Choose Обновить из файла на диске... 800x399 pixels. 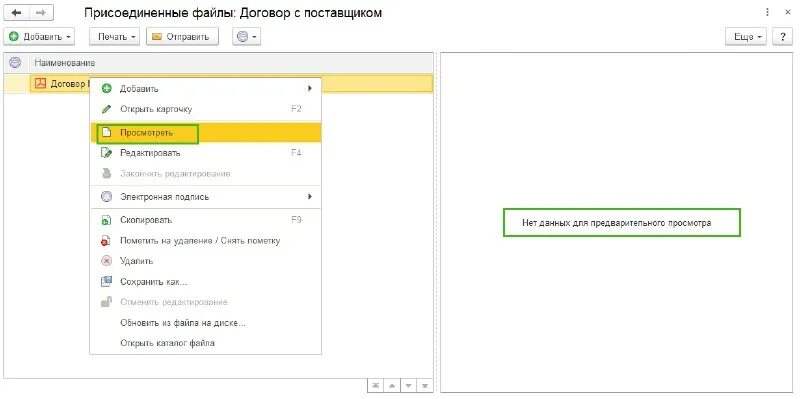[x=206, y=323]
